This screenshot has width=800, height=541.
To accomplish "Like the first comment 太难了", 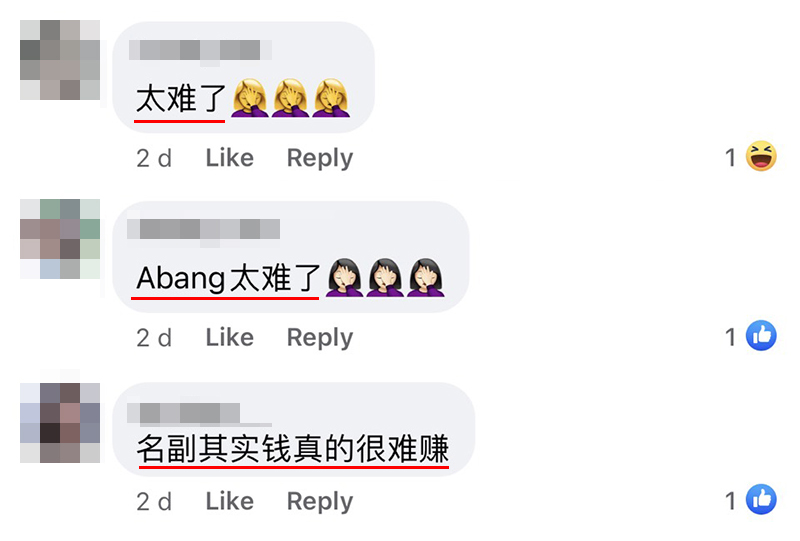I will (230, 158).
